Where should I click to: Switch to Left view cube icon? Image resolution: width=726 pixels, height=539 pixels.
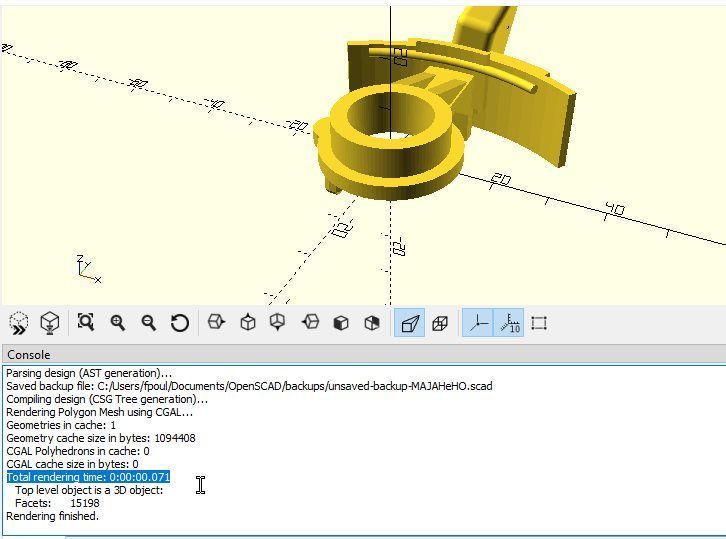tap(310, 322)
